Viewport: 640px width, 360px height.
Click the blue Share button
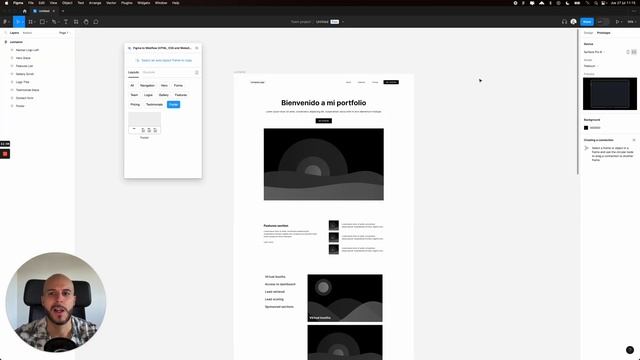pos(587,22)
